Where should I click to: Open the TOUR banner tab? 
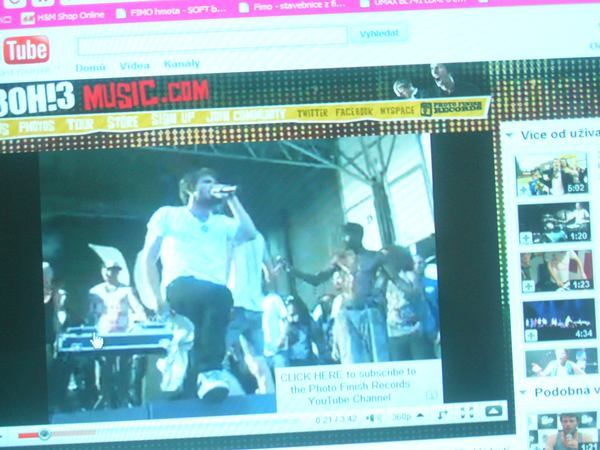tap(80, 124)
